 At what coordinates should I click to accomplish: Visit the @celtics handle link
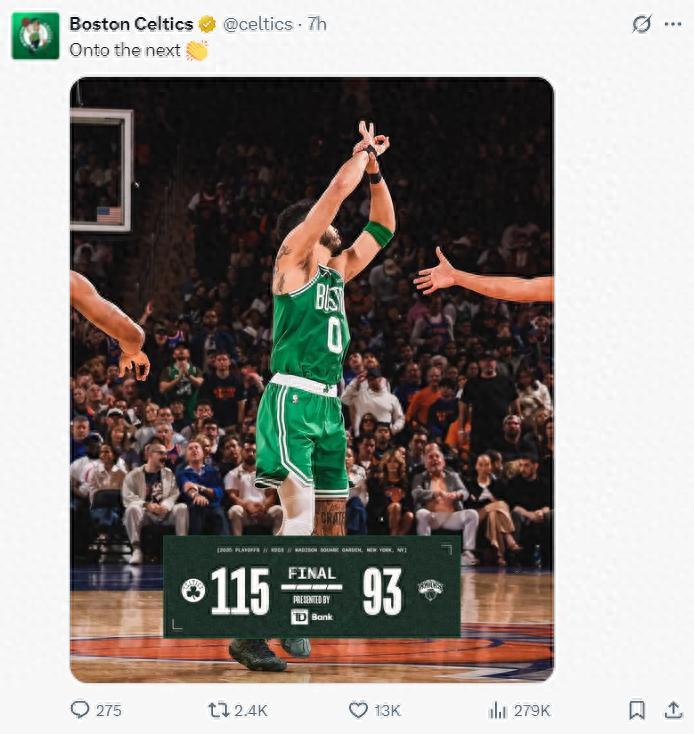[258, 24]
